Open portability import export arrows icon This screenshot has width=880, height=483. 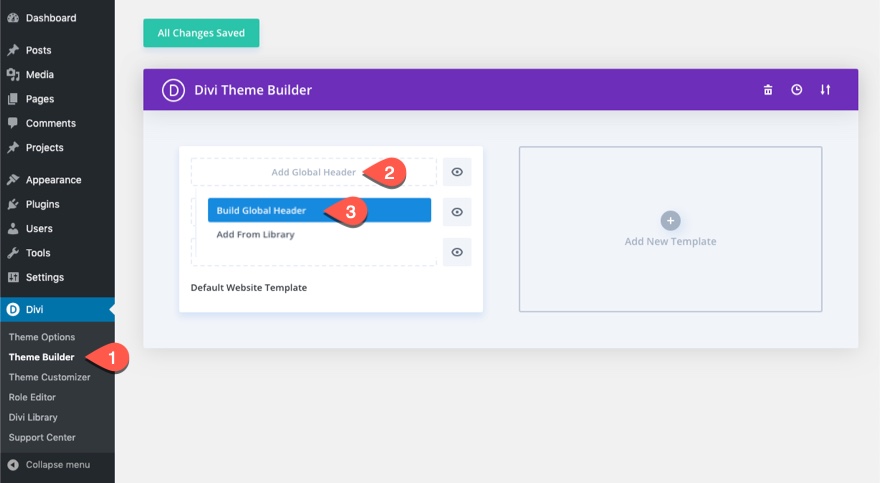click(825, 90)
